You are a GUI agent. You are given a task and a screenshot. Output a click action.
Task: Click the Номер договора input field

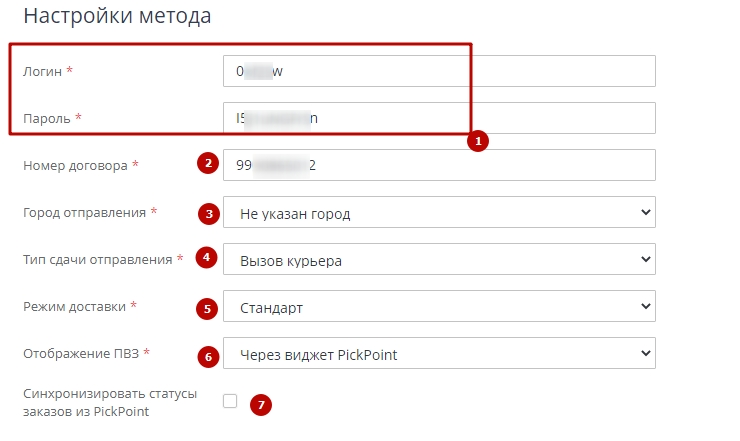click(439, 165)
